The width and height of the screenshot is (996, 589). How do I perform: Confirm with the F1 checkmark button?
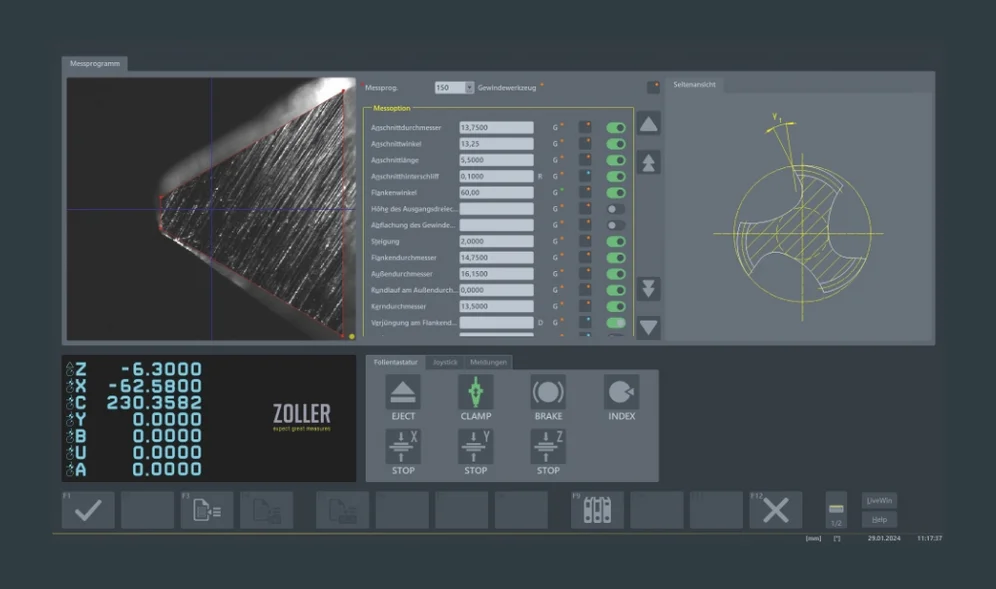click(88, 510)
